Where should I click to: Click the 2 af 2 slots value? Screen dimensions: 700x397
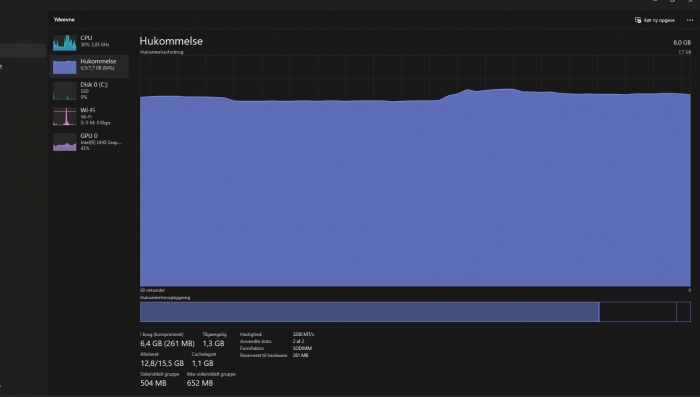point(298,341)
